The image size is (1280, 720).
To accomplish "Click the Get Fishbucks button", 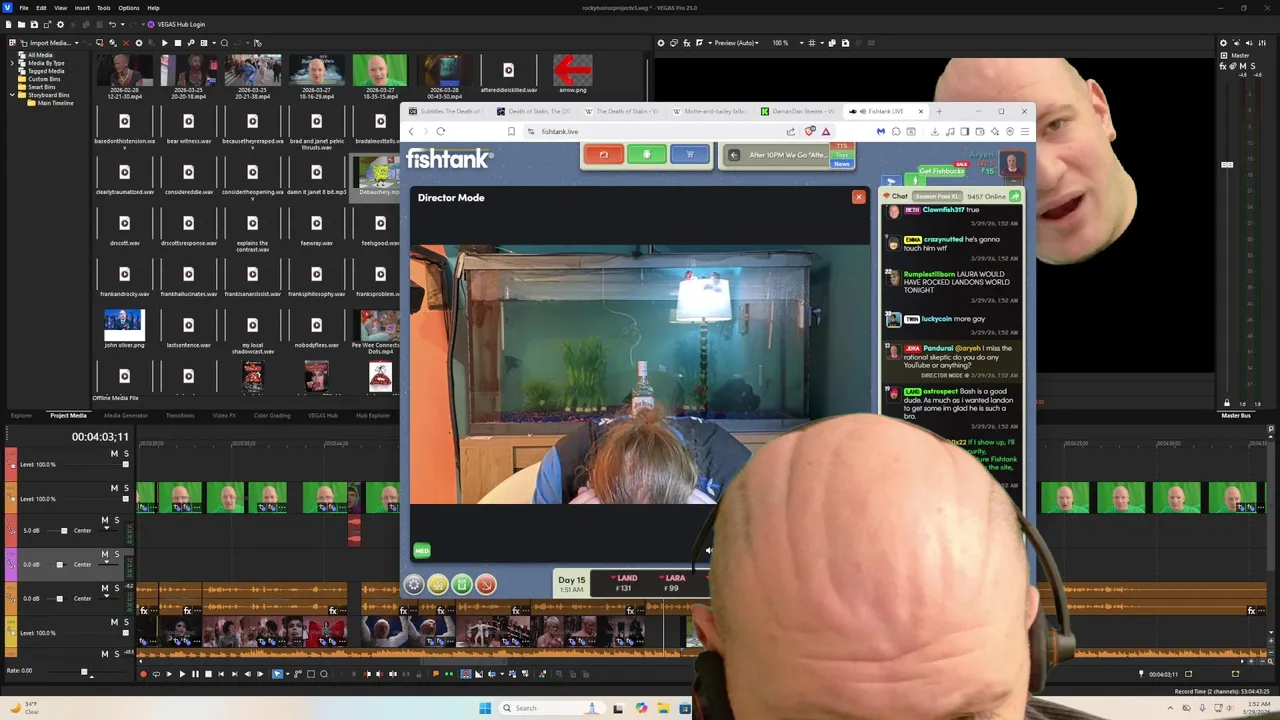I will click(942, 171).
